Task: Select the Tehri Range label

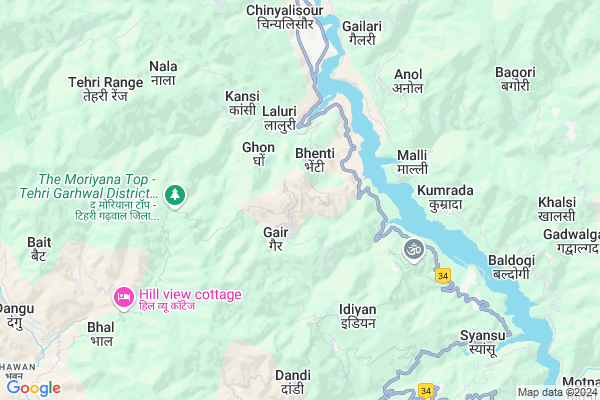Action: click(x=106, y=89)
